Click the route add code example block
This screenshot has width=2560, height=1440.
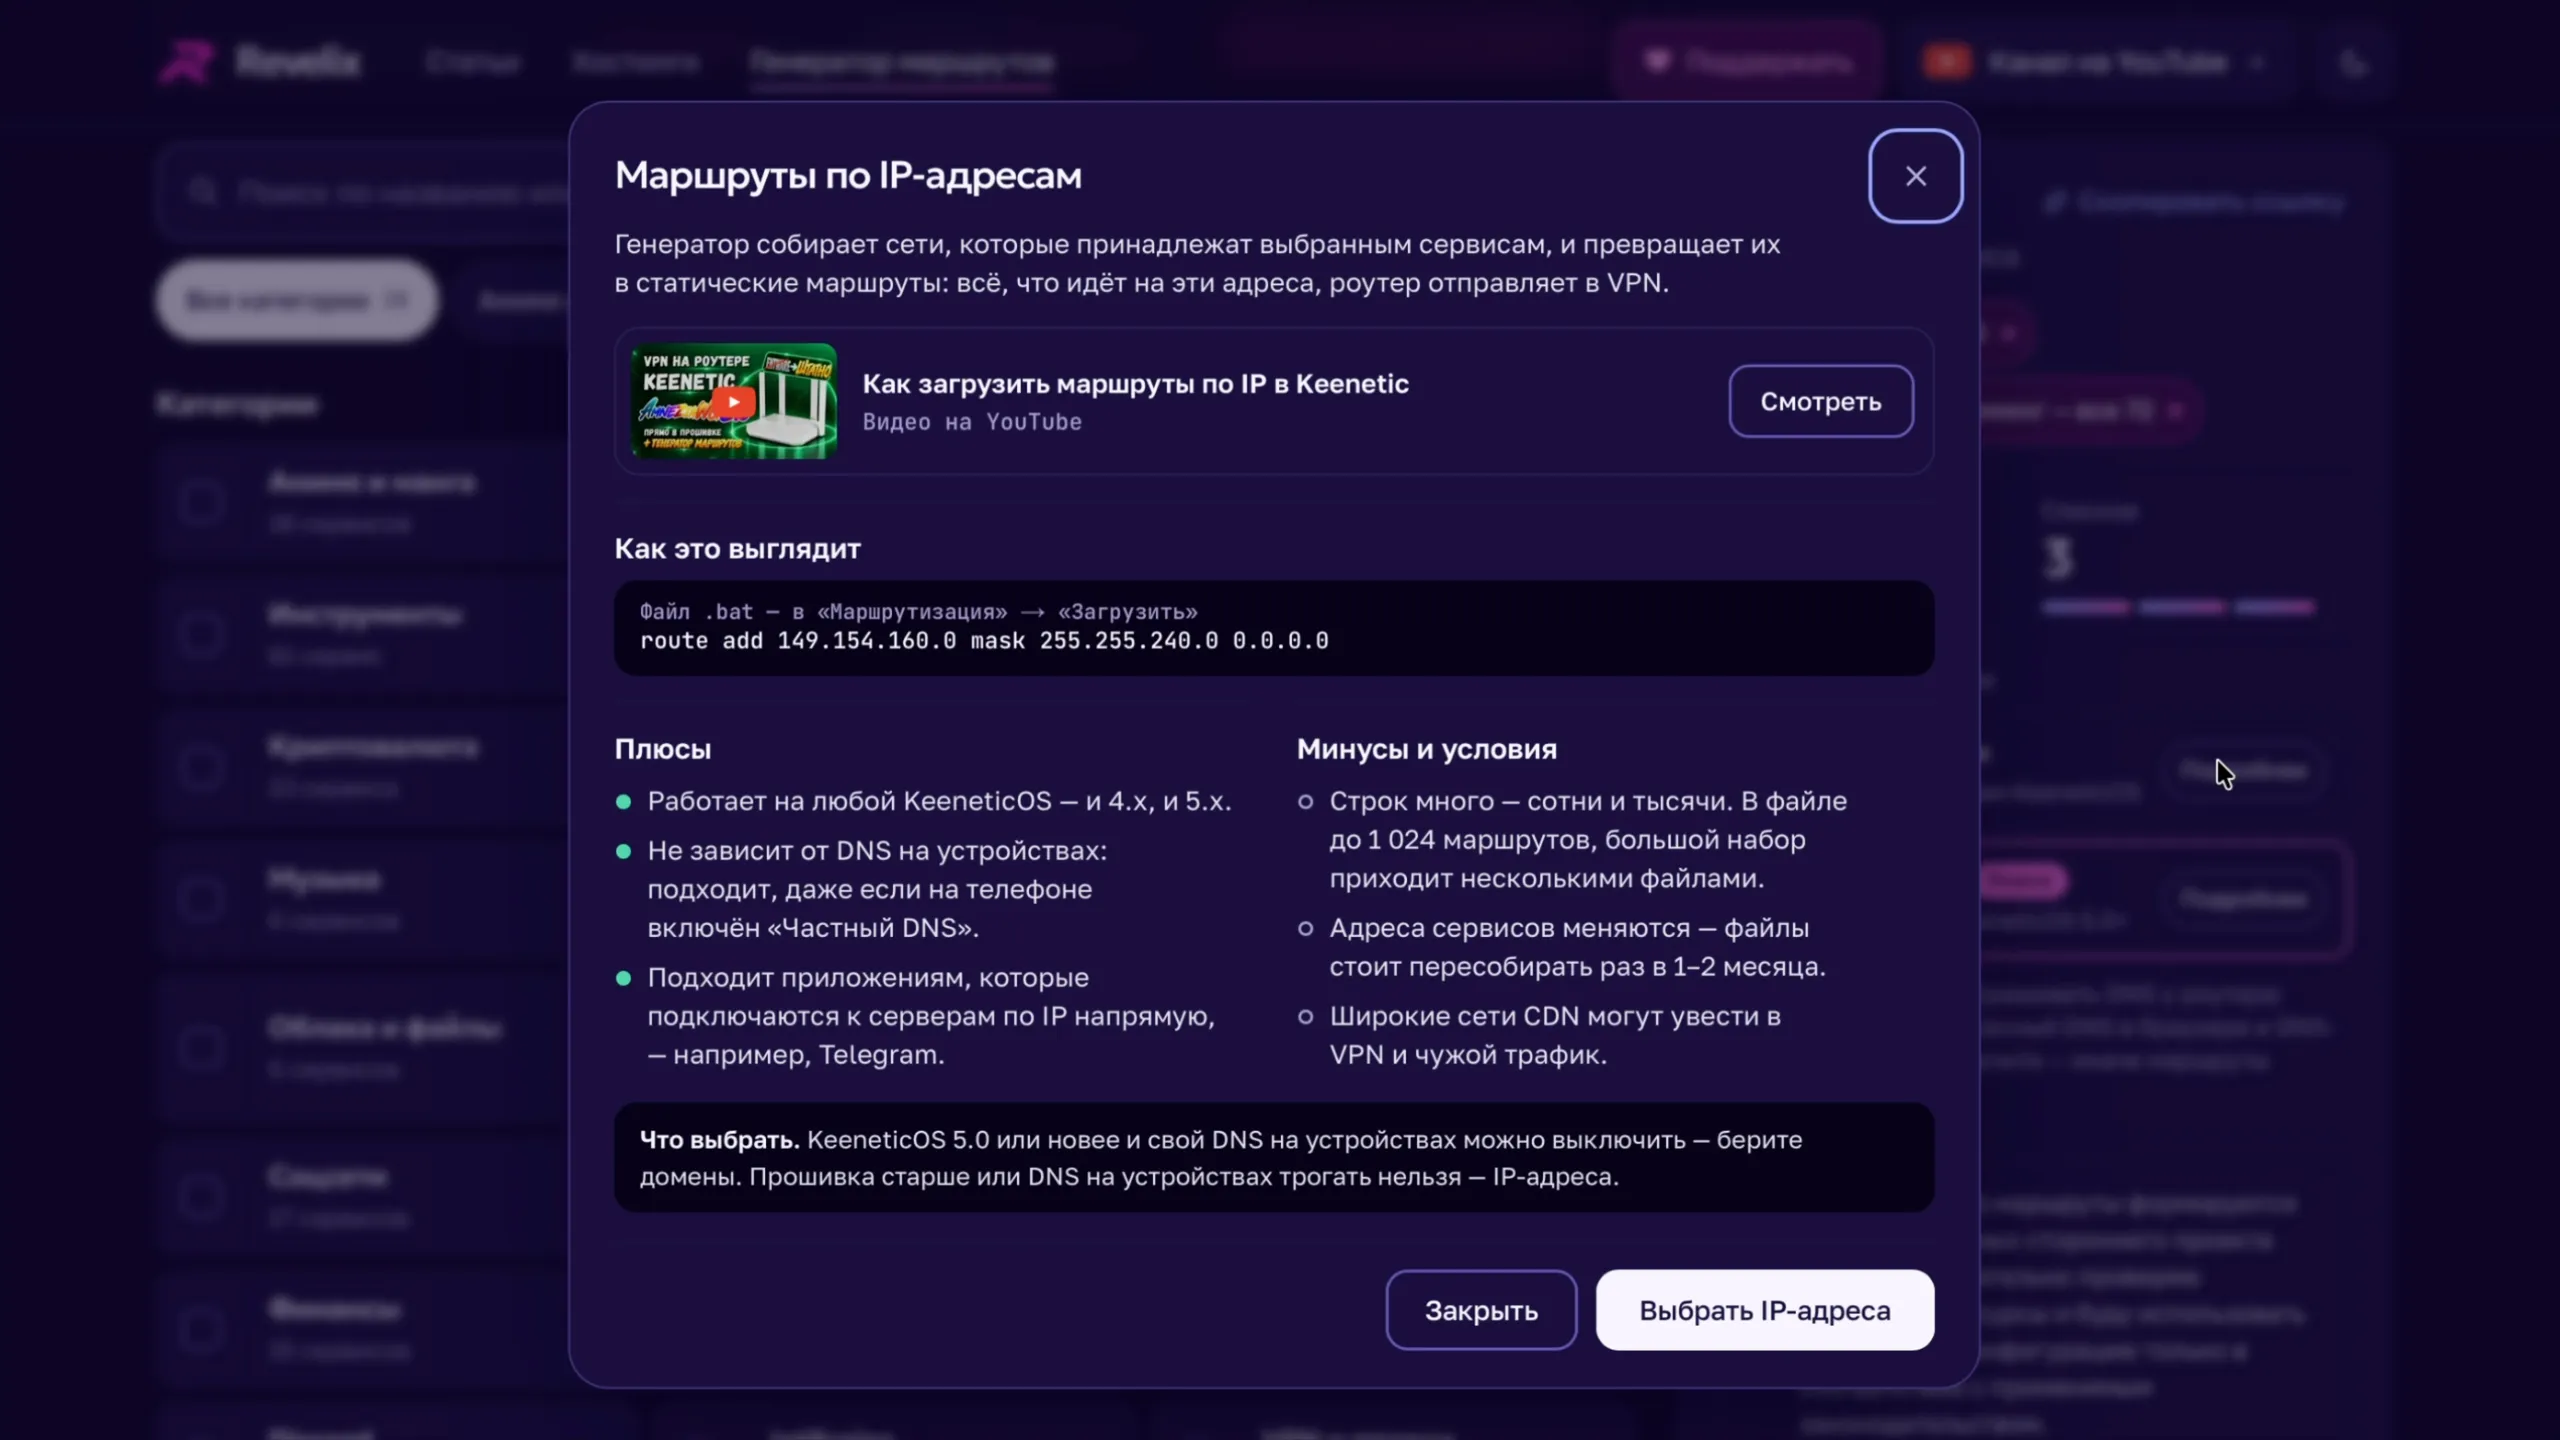pos(1274,627)
